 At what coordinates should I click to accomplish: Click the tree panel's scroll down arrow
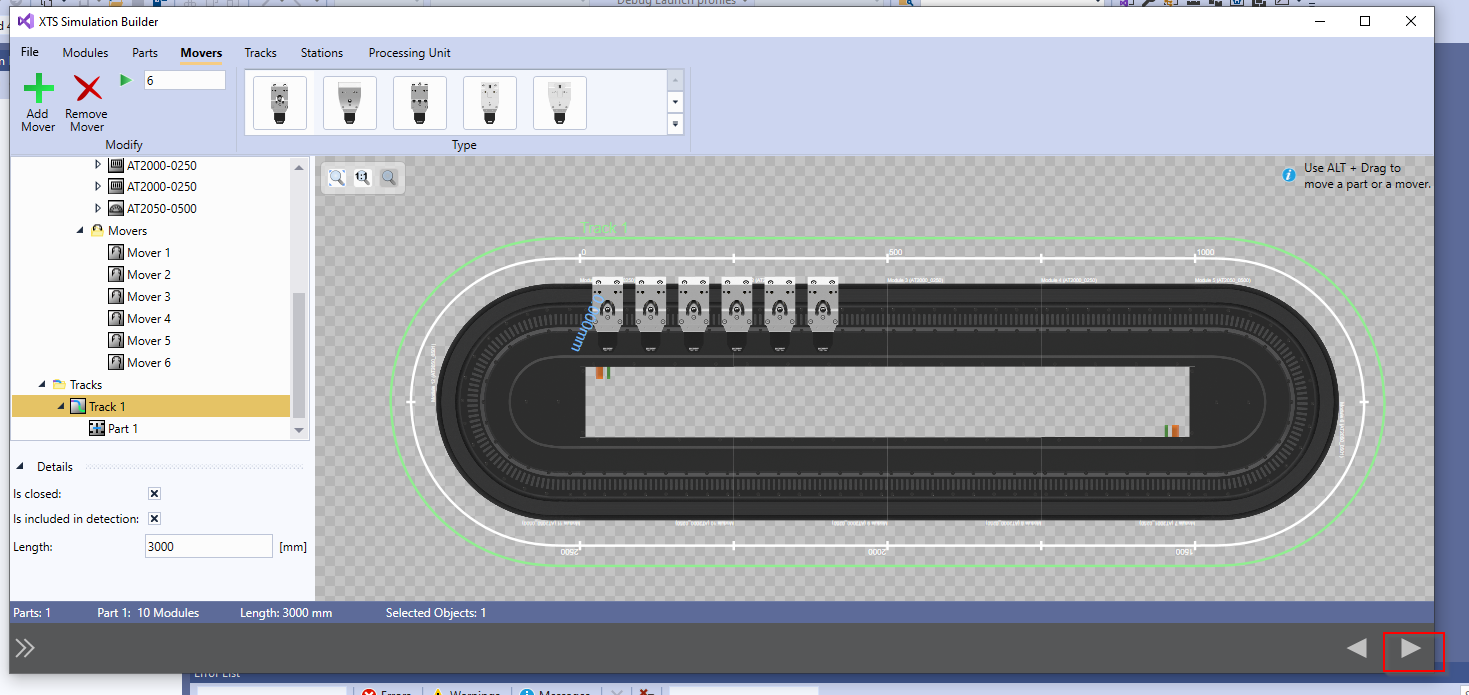point(299,430)
